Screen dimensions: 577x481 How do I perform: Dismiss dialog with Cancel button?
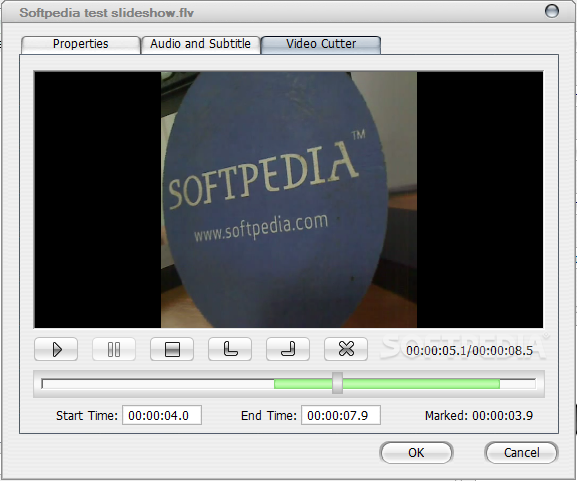(521, 453)
